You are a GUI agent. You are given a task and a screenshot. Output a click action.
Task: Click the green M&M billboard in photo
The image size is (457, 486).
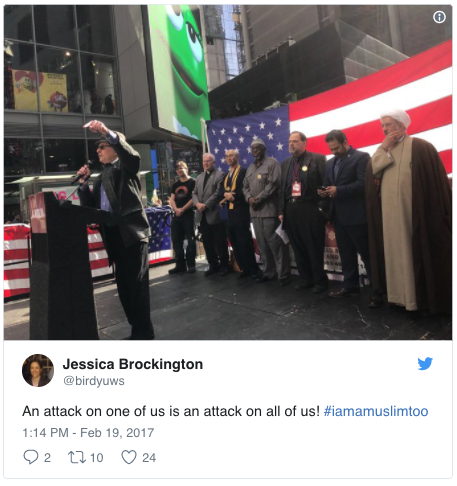pyautogui.click(x=179, y=70)
